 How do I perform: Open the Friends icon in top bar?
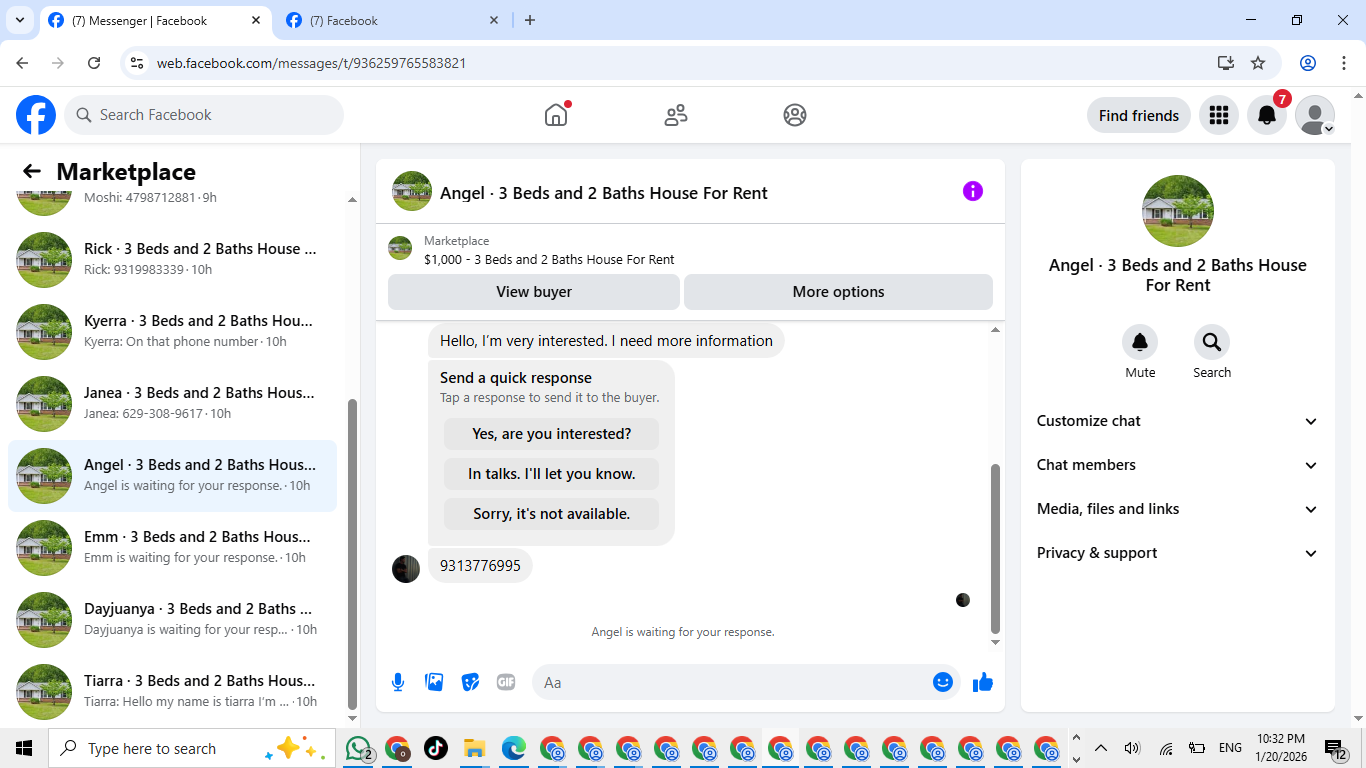[676, 115]
